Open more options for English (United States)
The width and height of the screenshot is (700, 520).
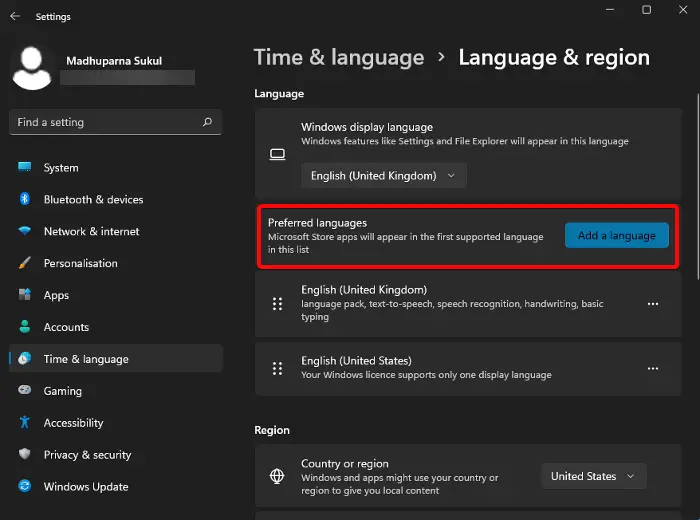[653, 369]
